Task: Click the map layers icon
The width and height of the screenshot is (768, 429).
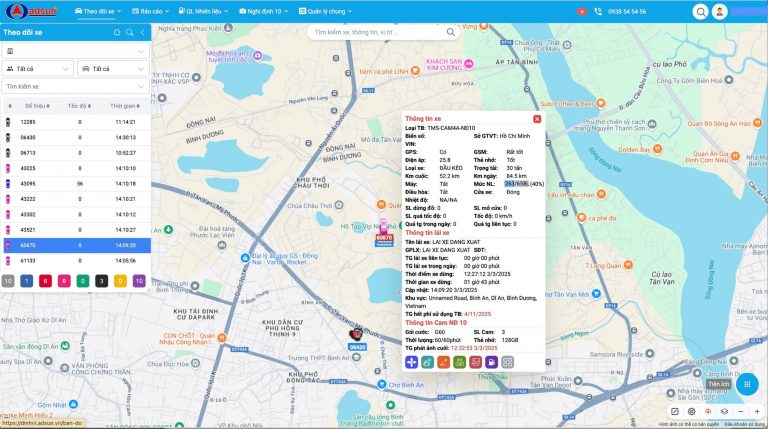Action: [x=724, y=412]
